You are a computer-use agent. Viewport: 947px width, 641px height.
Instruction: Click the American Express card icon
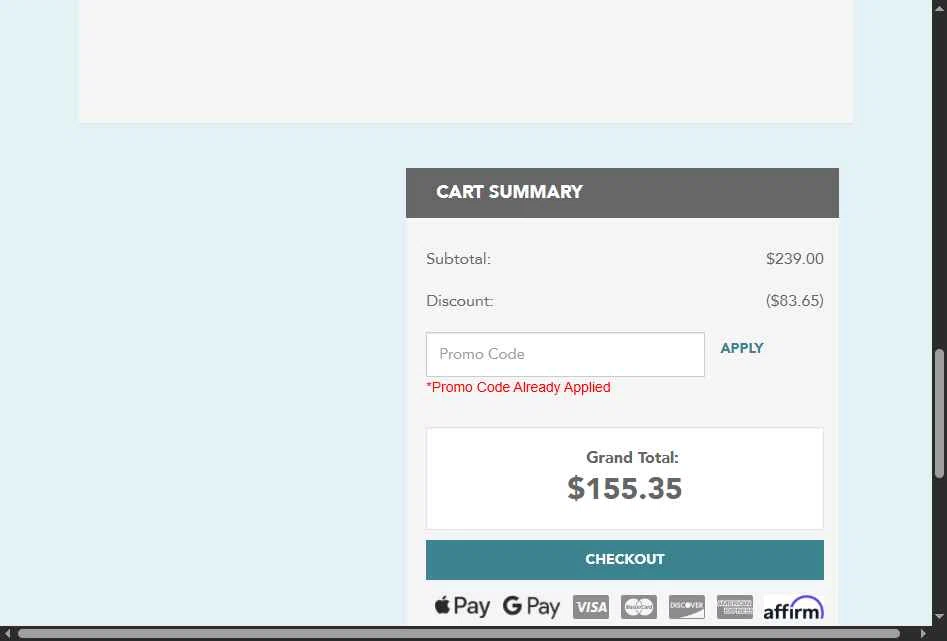pyautogui.click(x=735, y=607)
